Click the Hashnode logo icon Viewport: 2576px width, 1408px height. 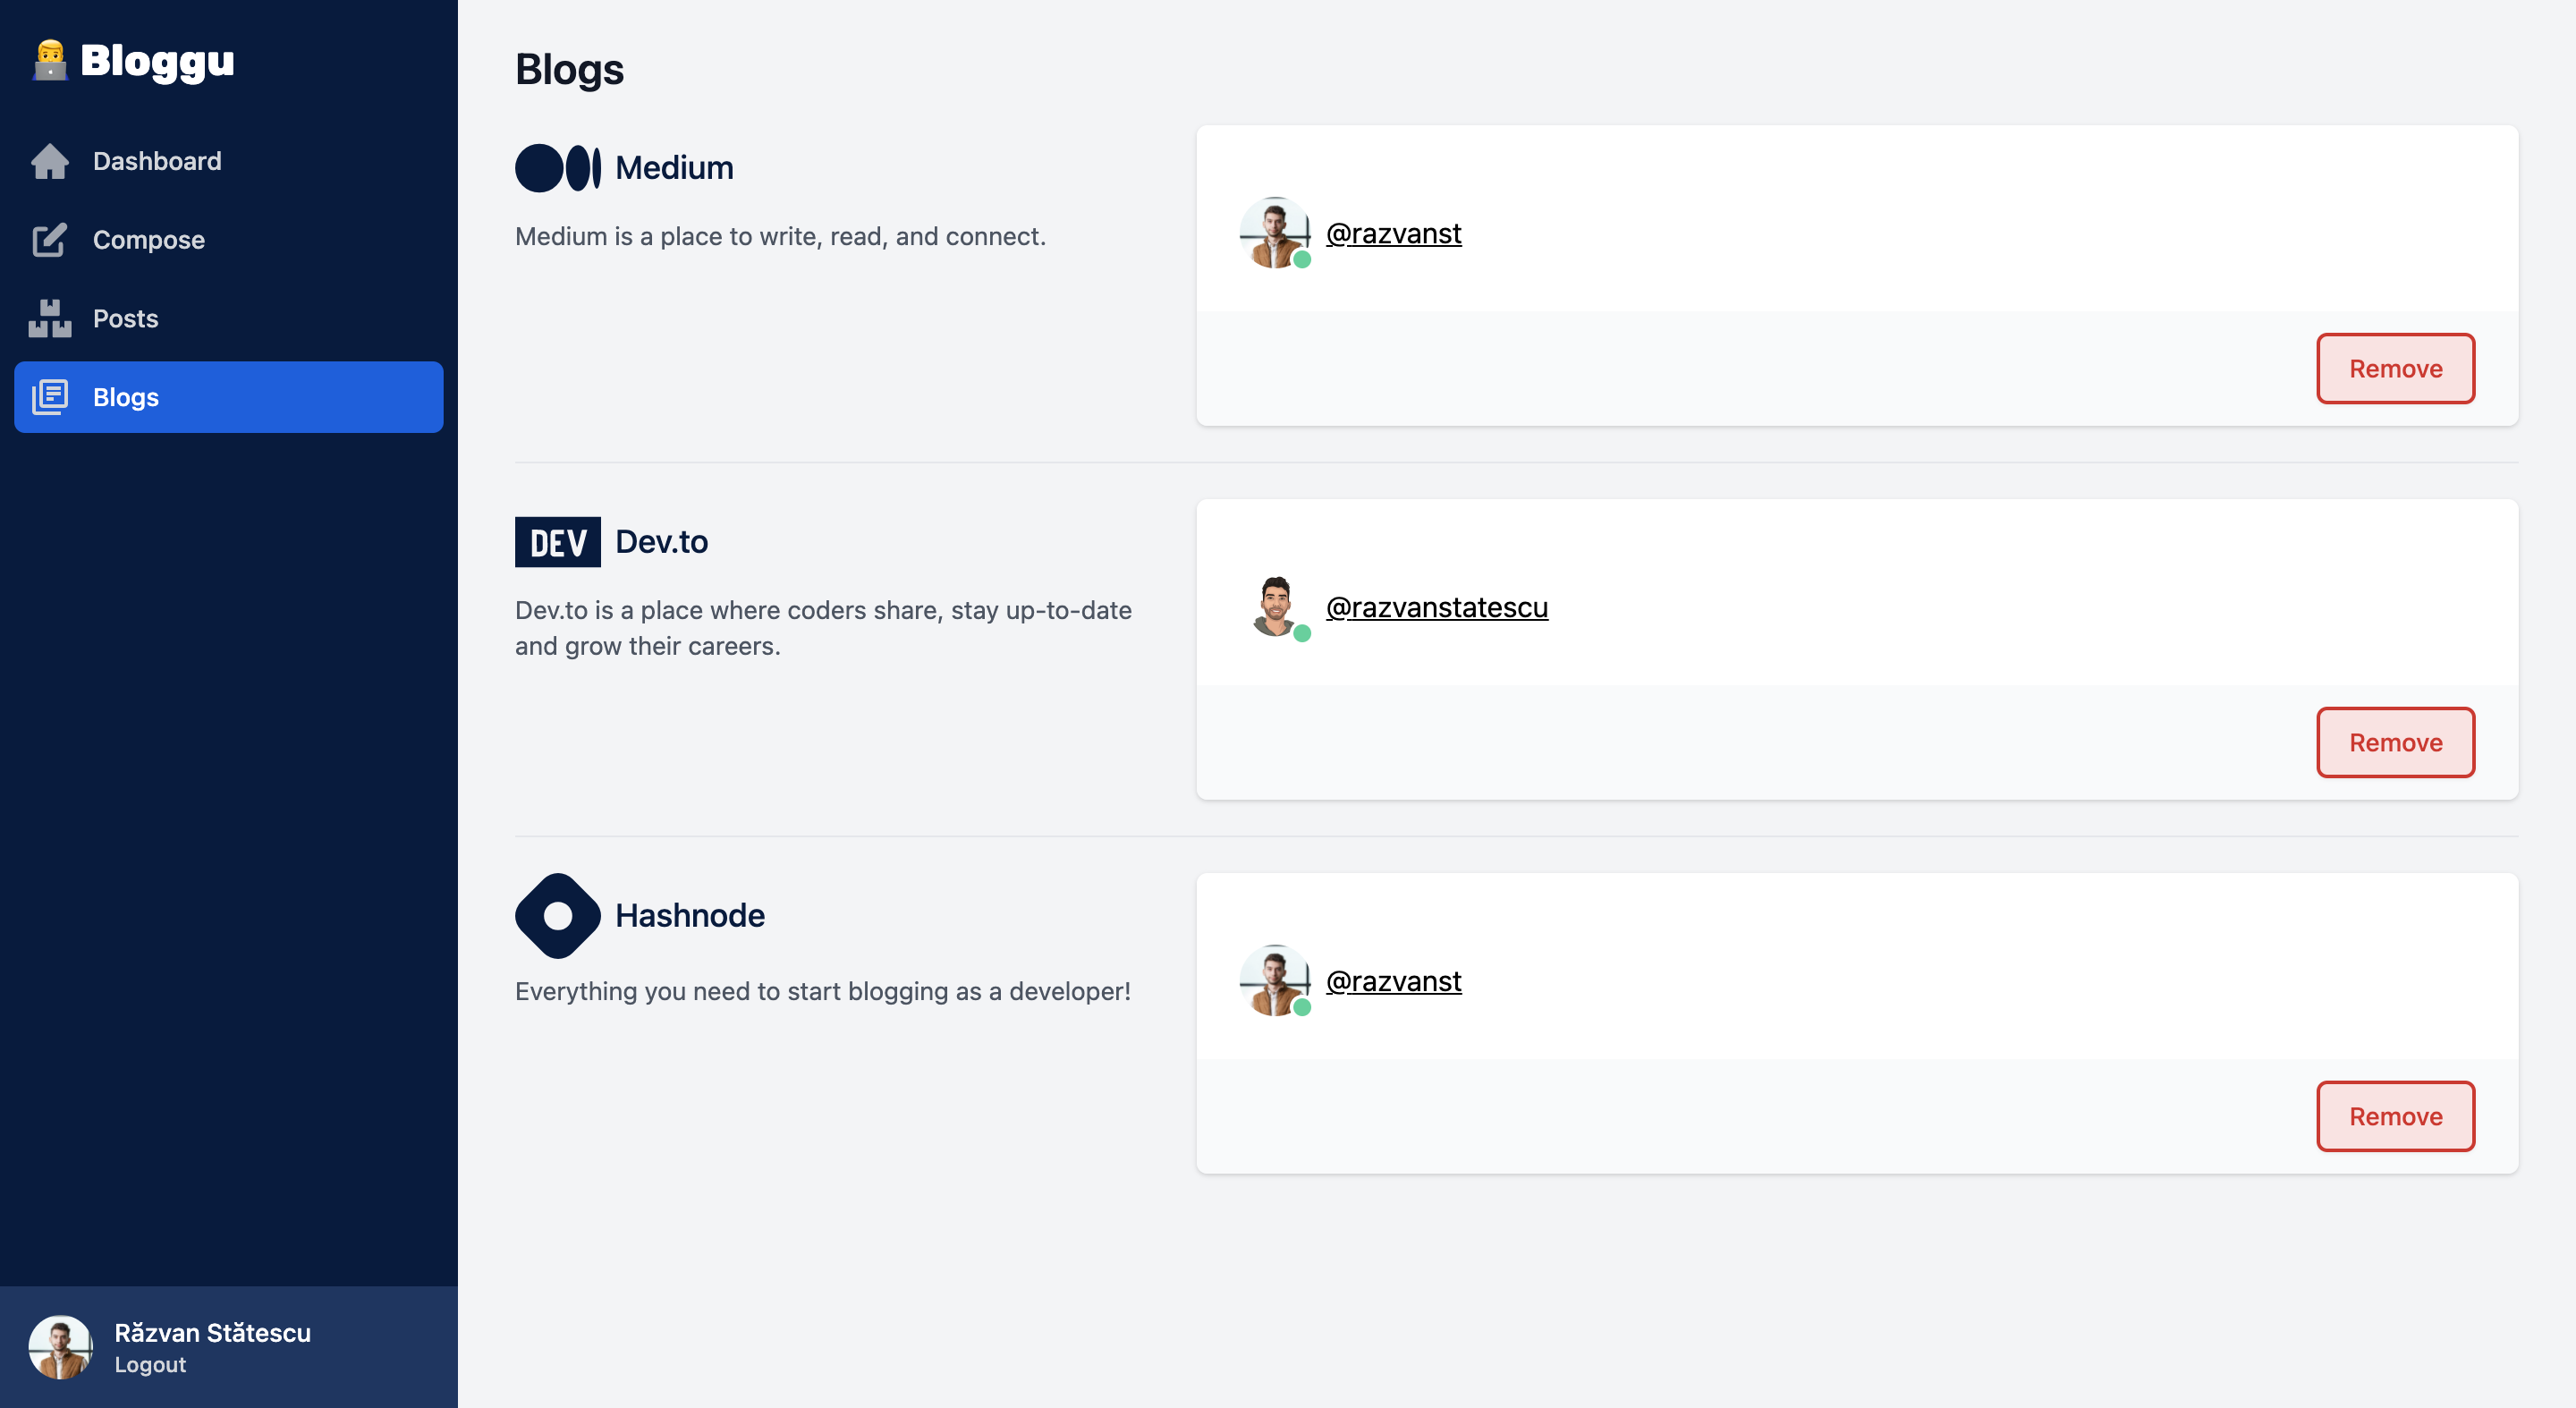pos(558,916)
